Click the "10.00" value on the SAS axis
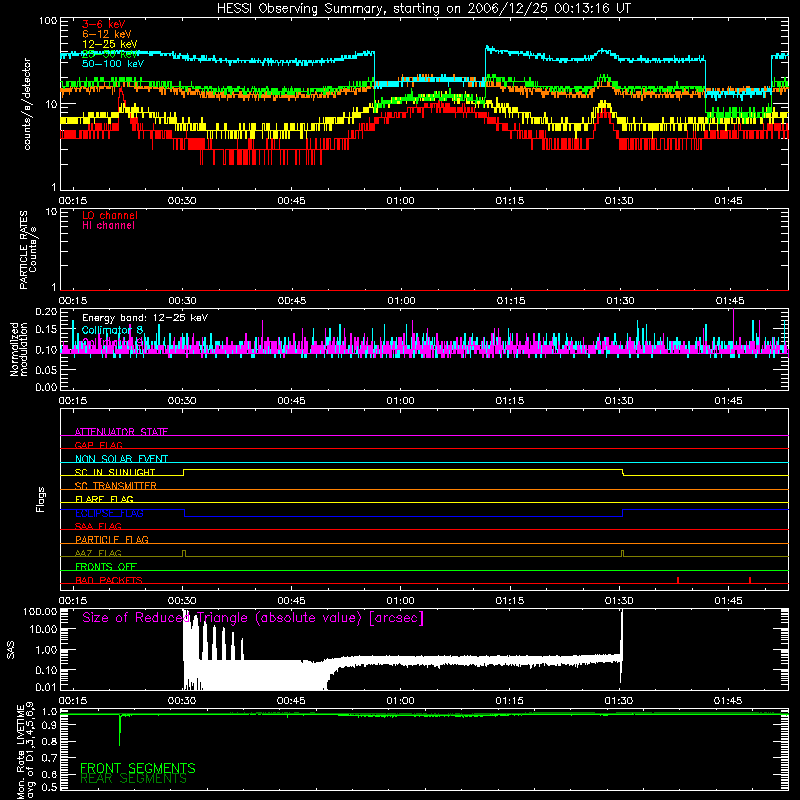 (x=43, y=630)
